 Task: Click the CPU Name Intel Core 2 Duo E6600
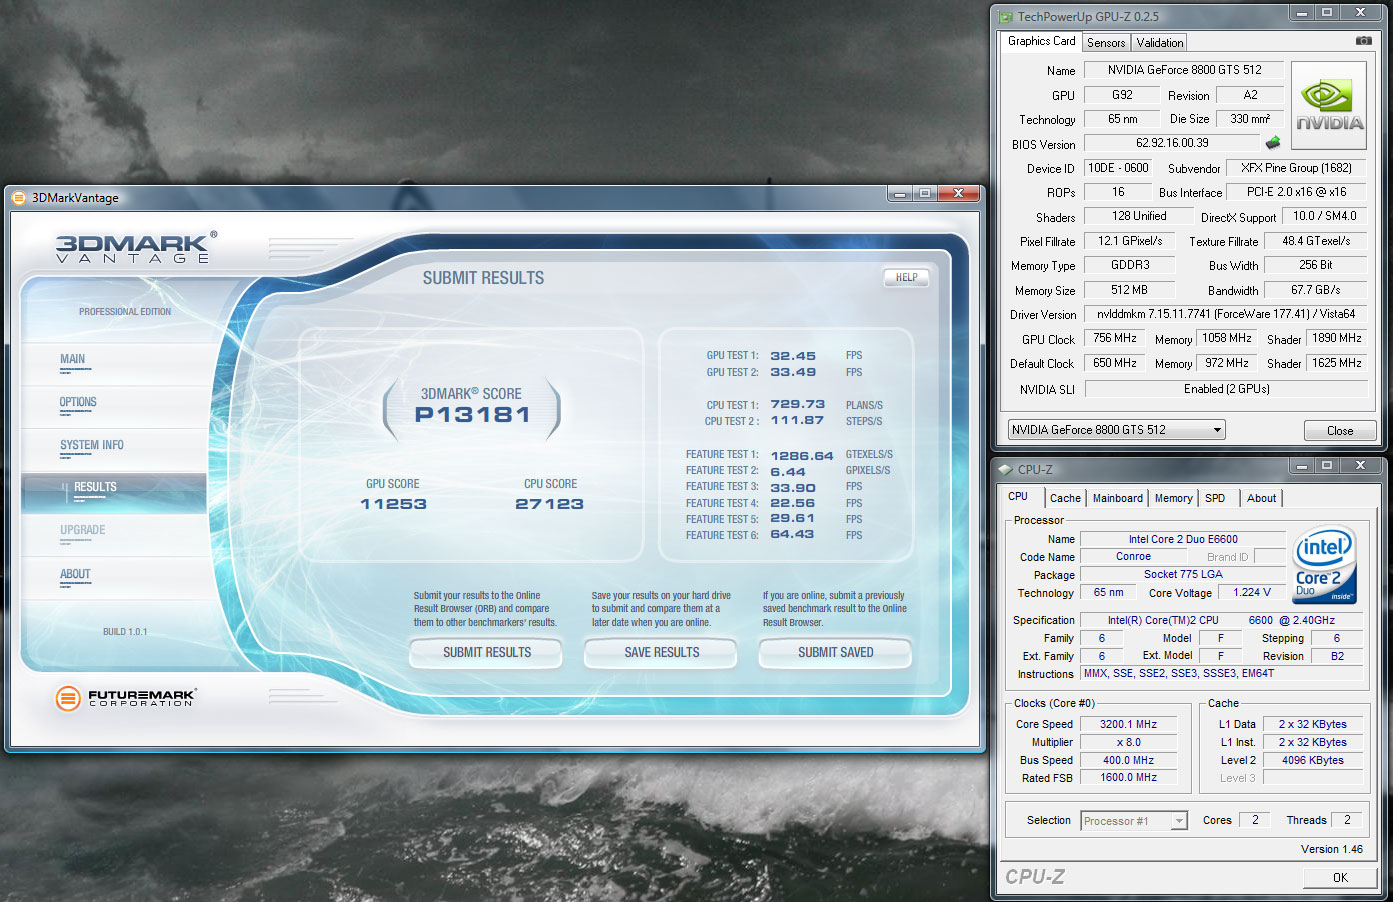click(1183, 539)
